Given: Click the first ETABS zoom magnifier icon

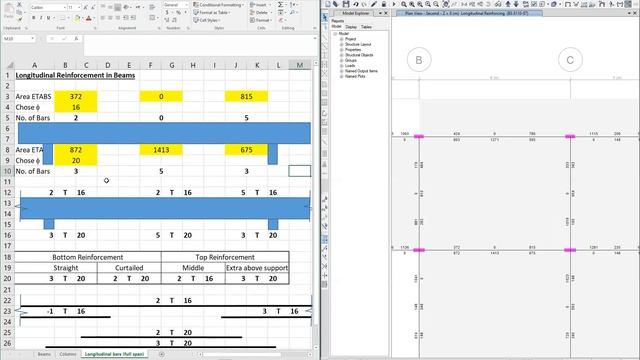Looking at the screenshot, I should pyautogui.click(x=404, y=4).
